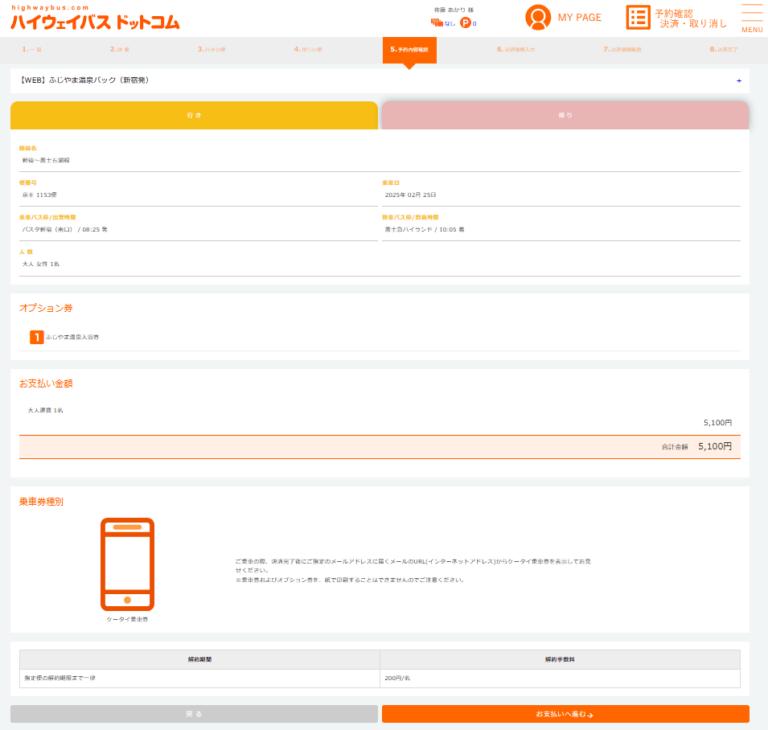Click the ハイウェイバス ドットコム logo
The image size is (768, 730).
coord(95,21)
